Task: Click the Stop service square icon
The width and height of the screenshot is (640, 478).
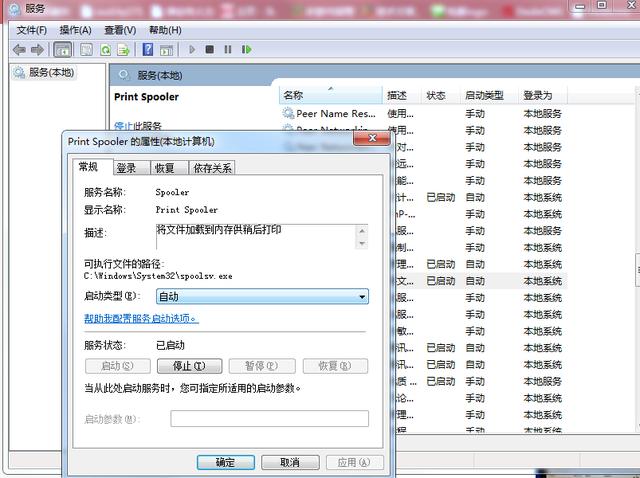Action: (x=209, y=49)
